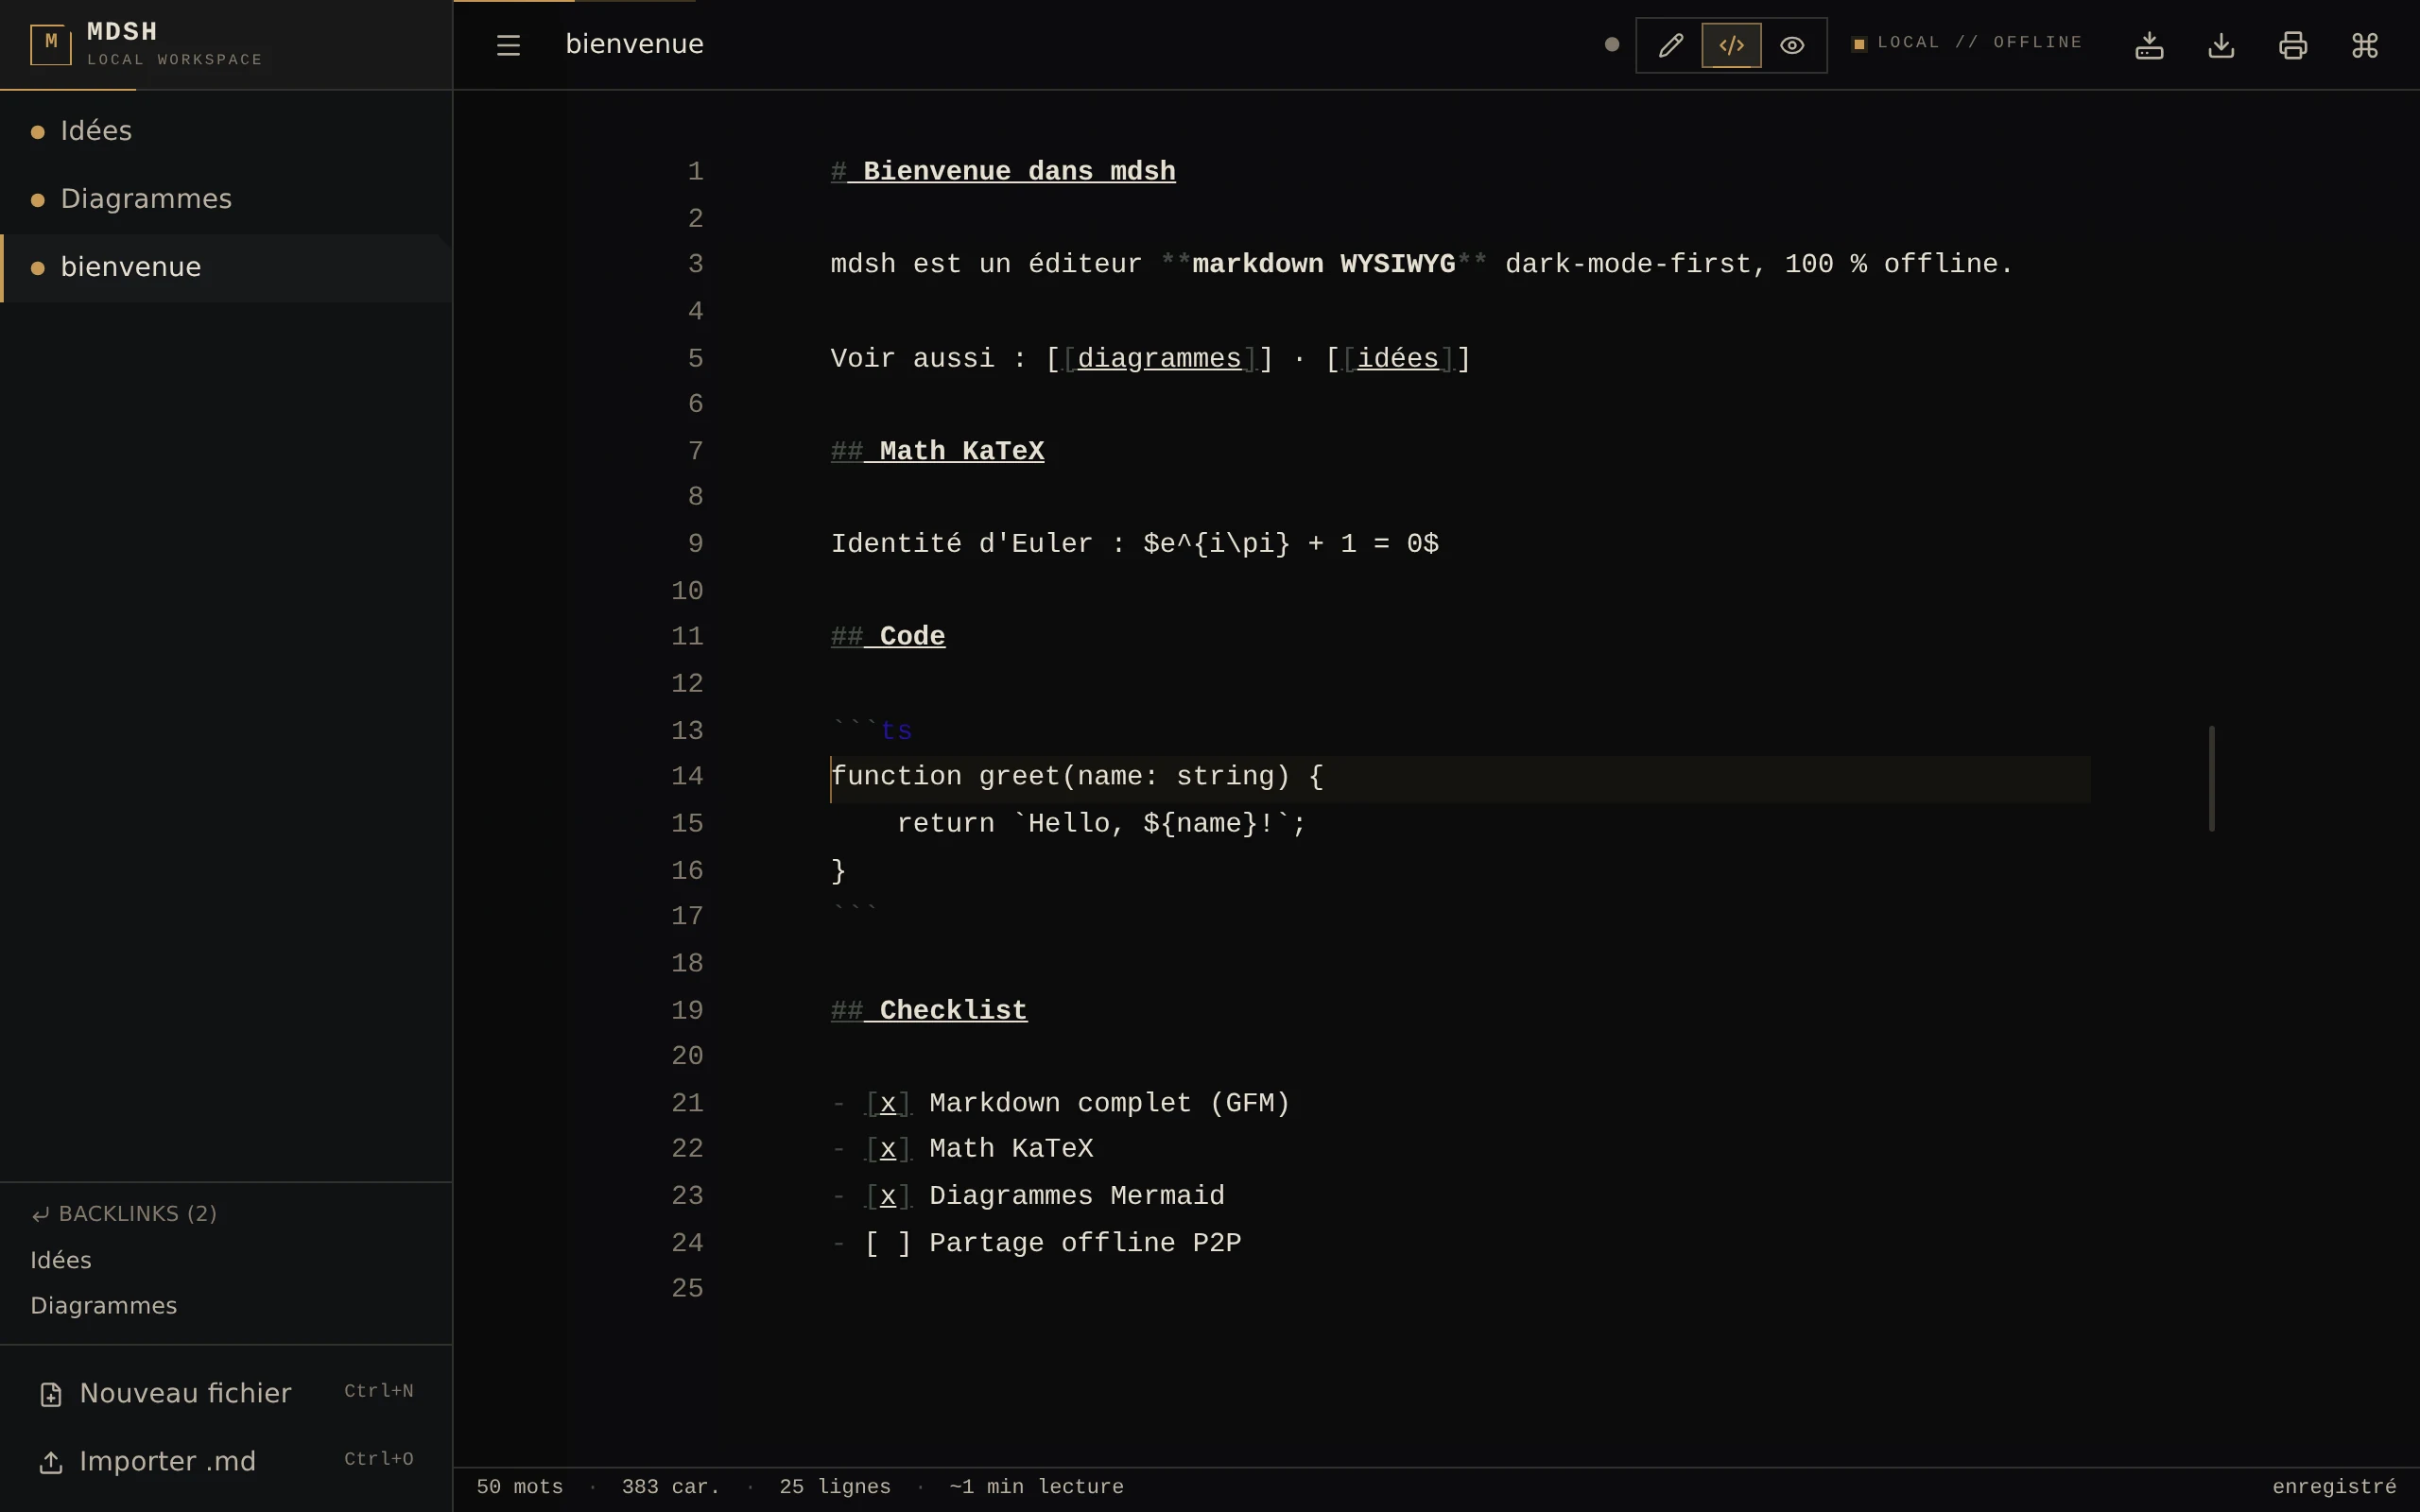Click the MDSH logo icon
This screenshot has width=2420, height=1512.
[x=51, y=44]
